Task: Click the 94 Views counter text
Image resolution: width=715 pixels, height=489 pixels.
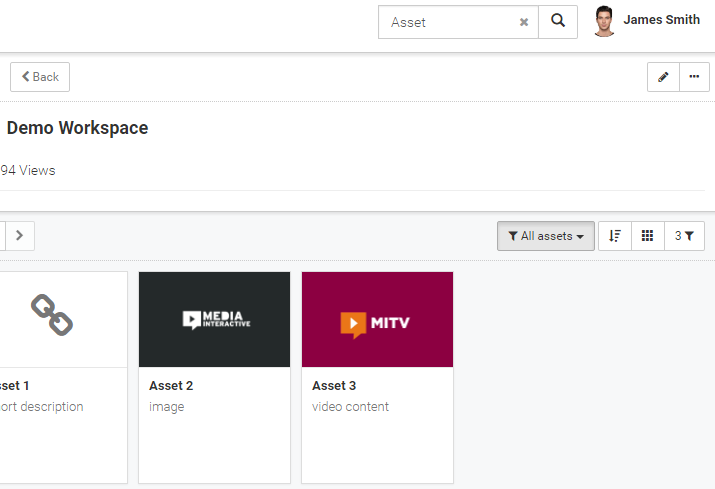Action: [27, 170]
